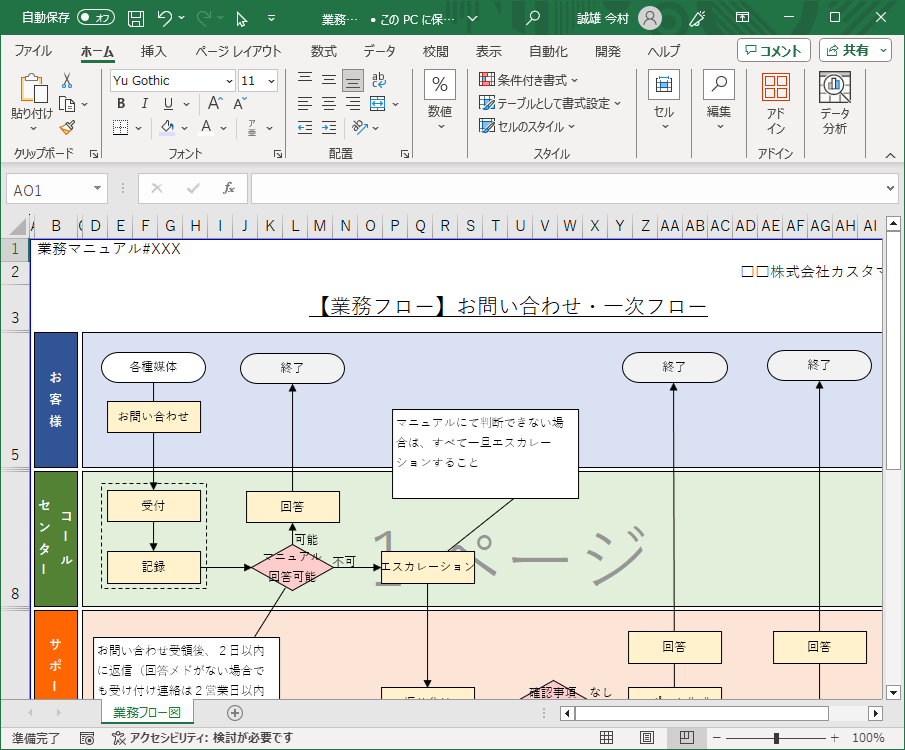
Task: Click the 共有 share button
Action: click(852, 50)
